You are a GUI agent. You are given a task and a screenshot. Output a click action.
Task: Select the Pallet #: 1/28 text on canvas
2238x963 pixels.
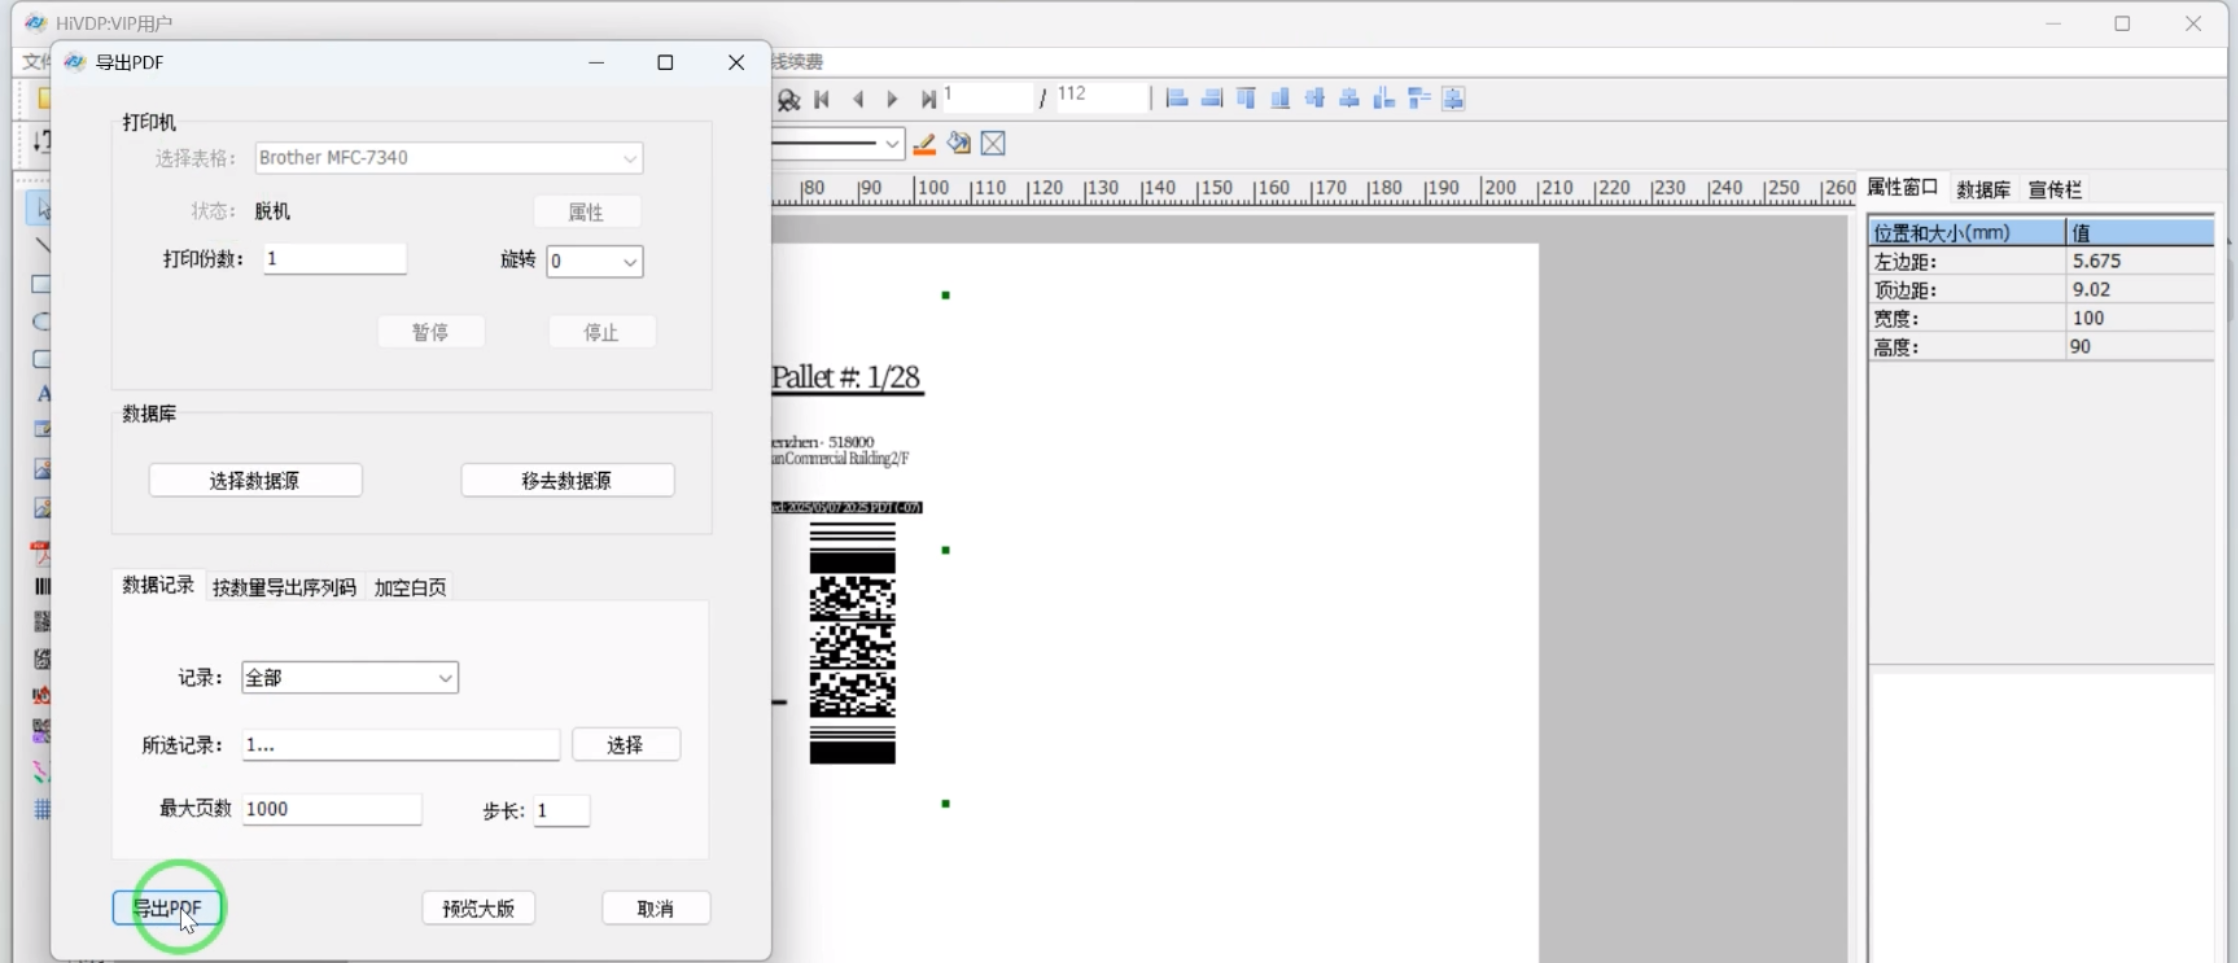tap(846, 378)
